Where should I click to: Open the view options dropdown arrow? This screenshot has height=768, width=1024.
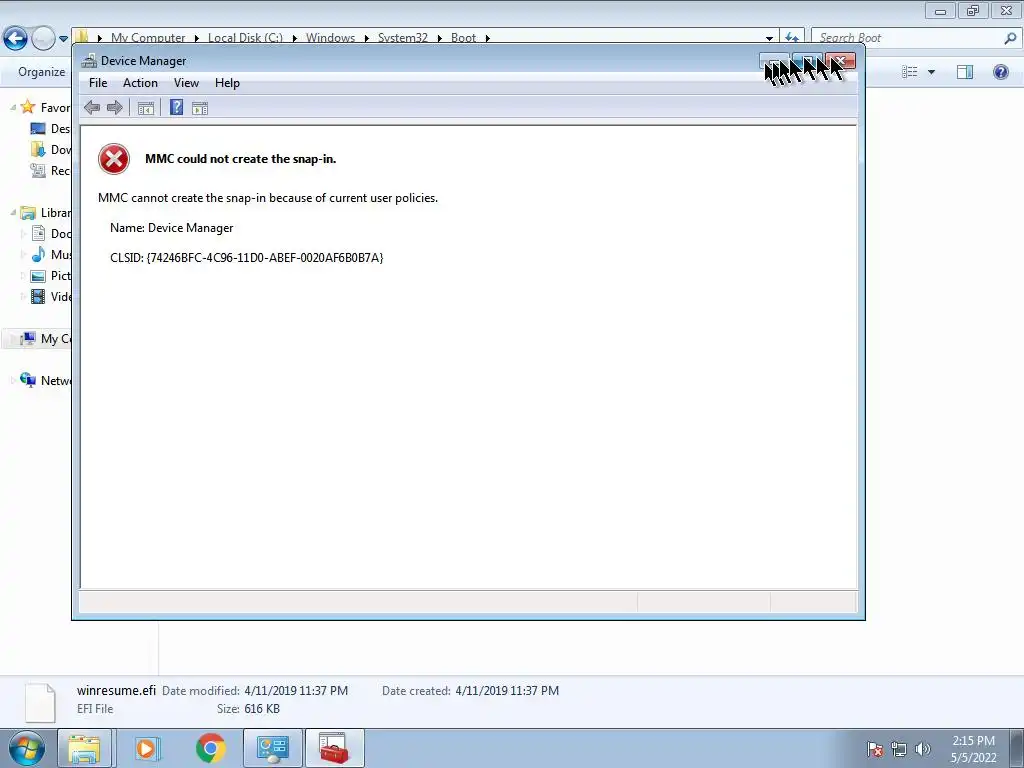tap(931, 72)
